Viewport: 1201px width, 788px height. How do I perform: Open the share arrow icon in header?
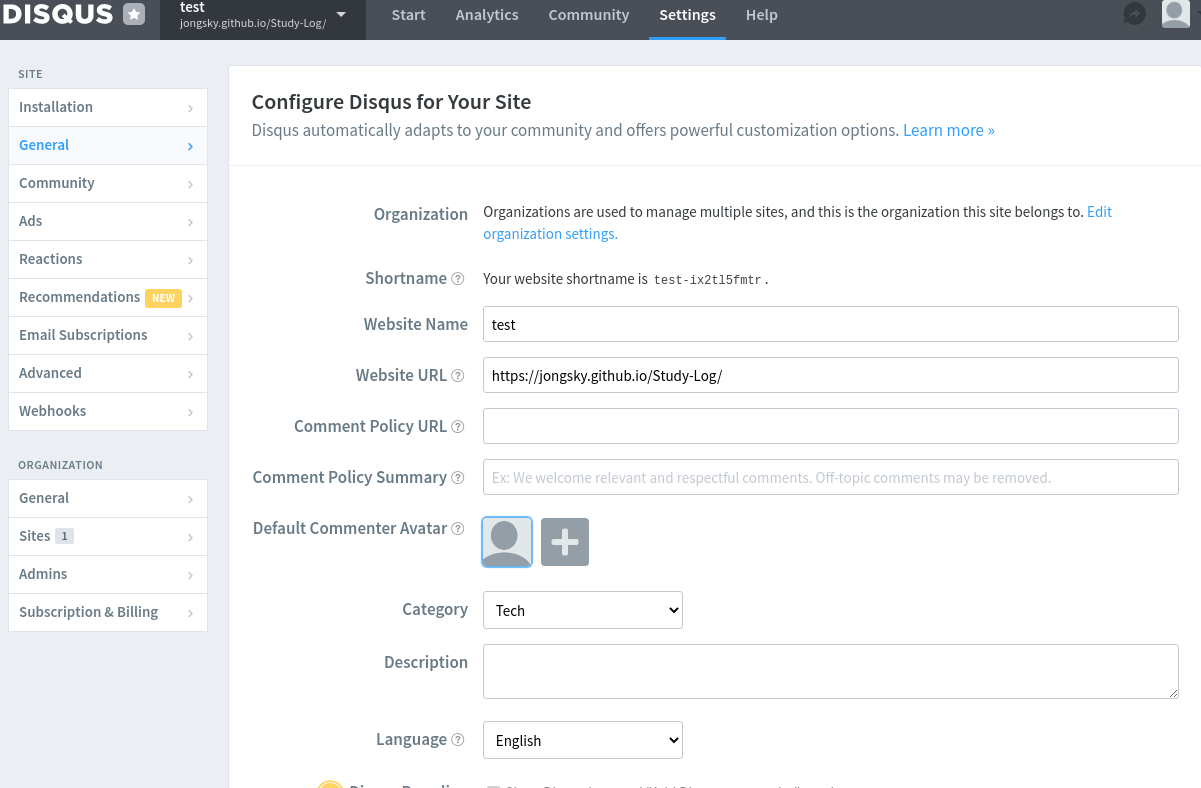(1134, 14)
